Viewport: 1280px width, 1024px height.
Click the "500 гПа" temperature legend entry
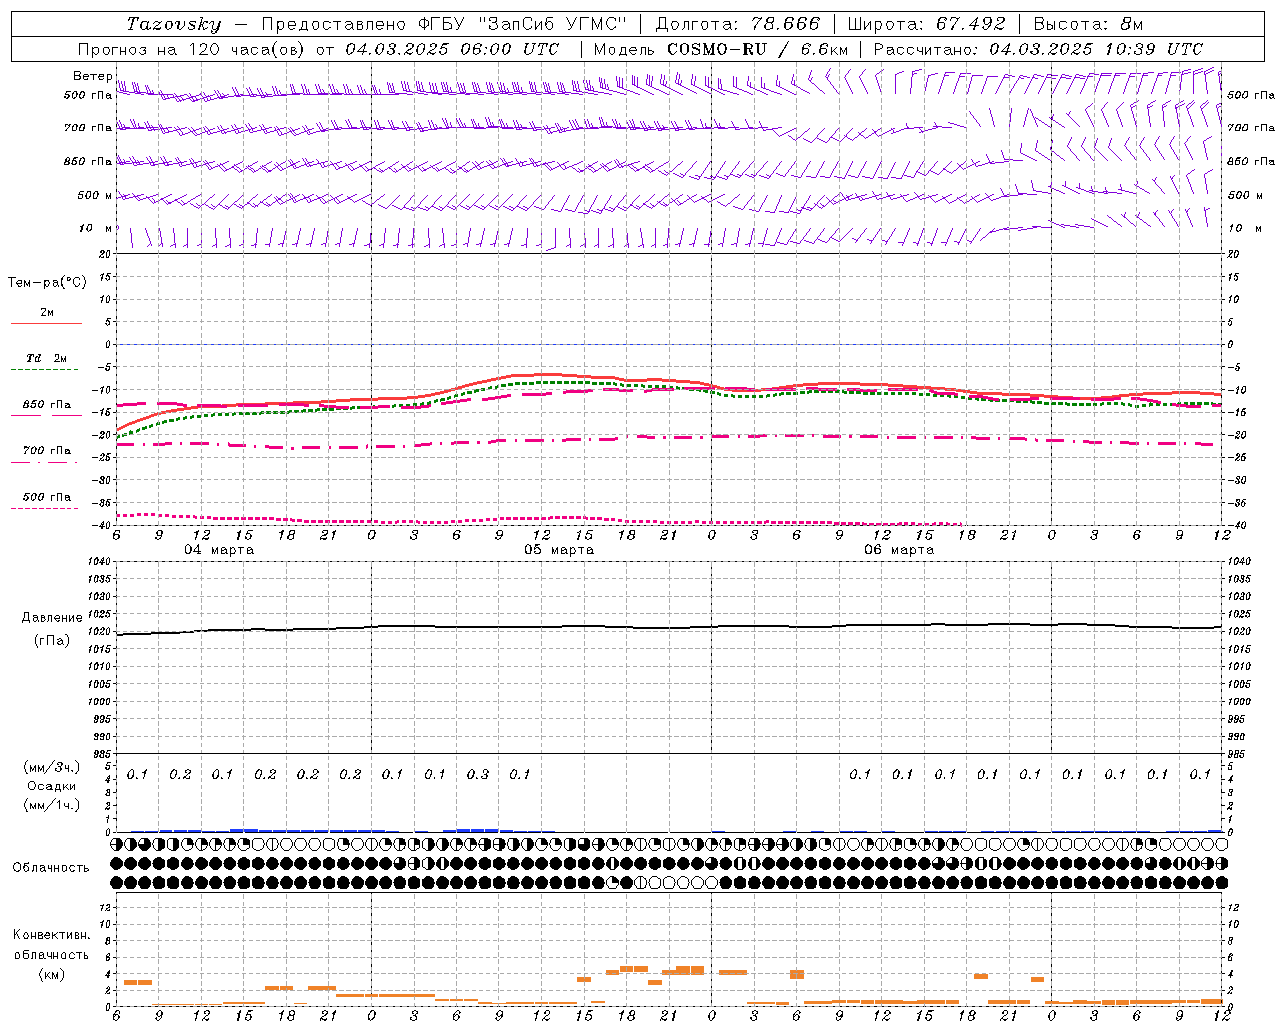click(47, 497)
